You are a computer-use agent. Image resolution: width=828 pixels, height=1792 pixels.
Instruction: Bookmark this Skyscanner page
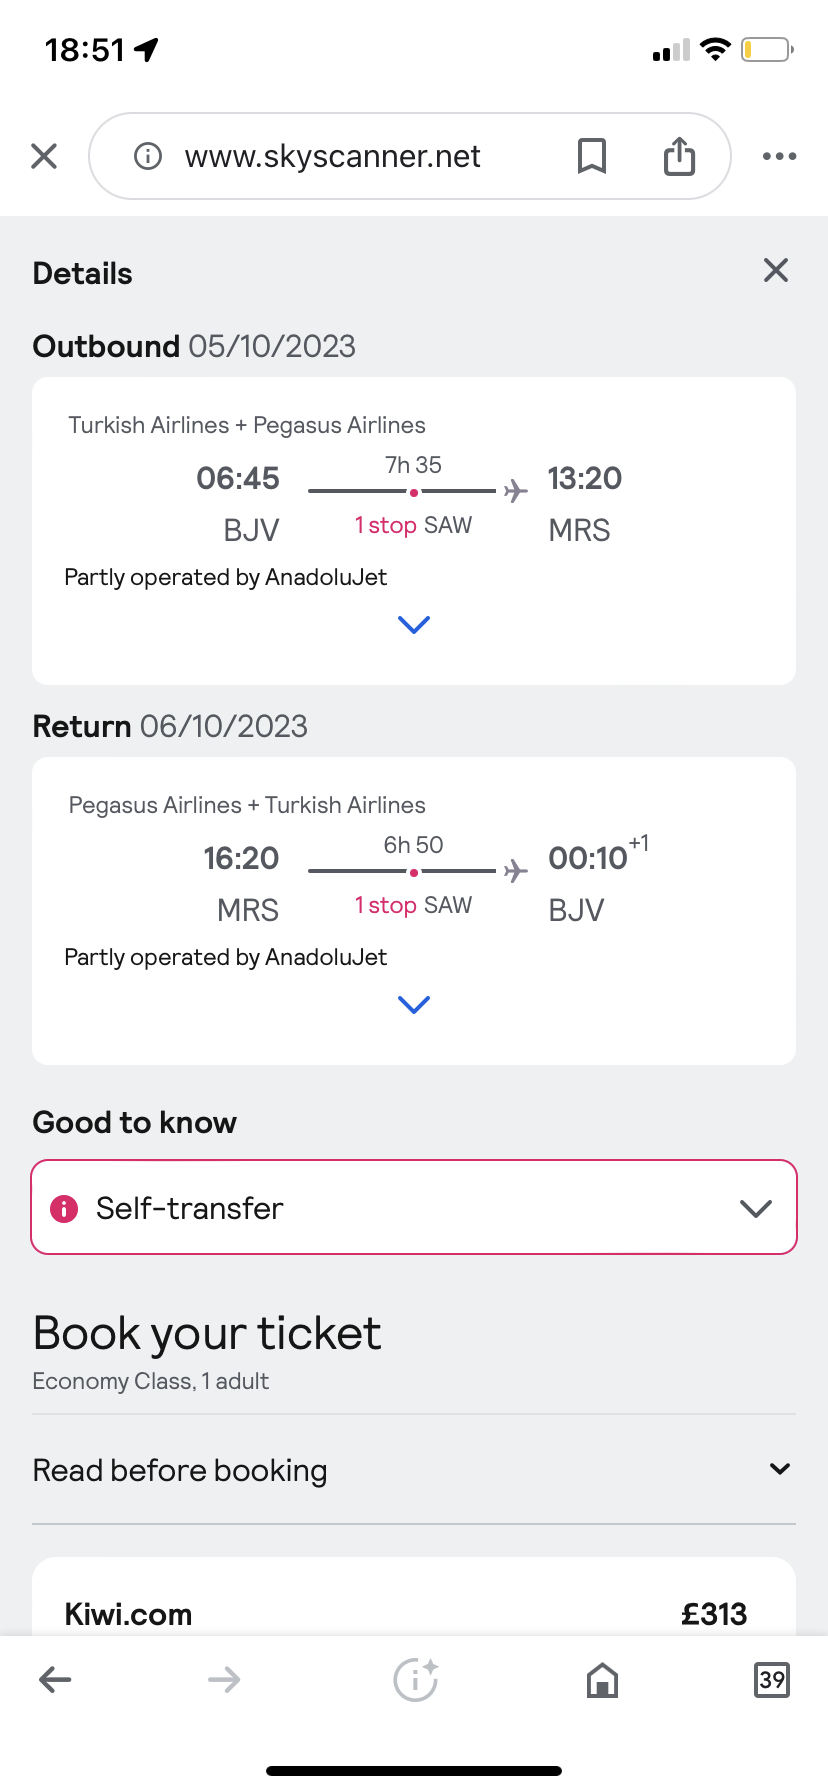pos(592,156)
